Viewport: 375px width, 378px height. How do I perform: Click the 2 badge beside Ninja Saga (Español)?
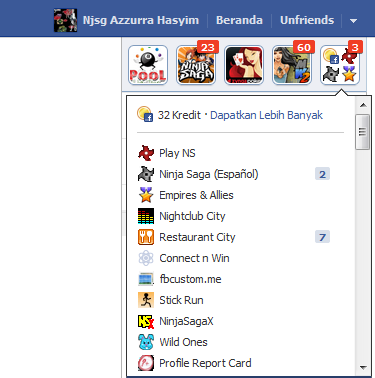(x=322, y=174)
